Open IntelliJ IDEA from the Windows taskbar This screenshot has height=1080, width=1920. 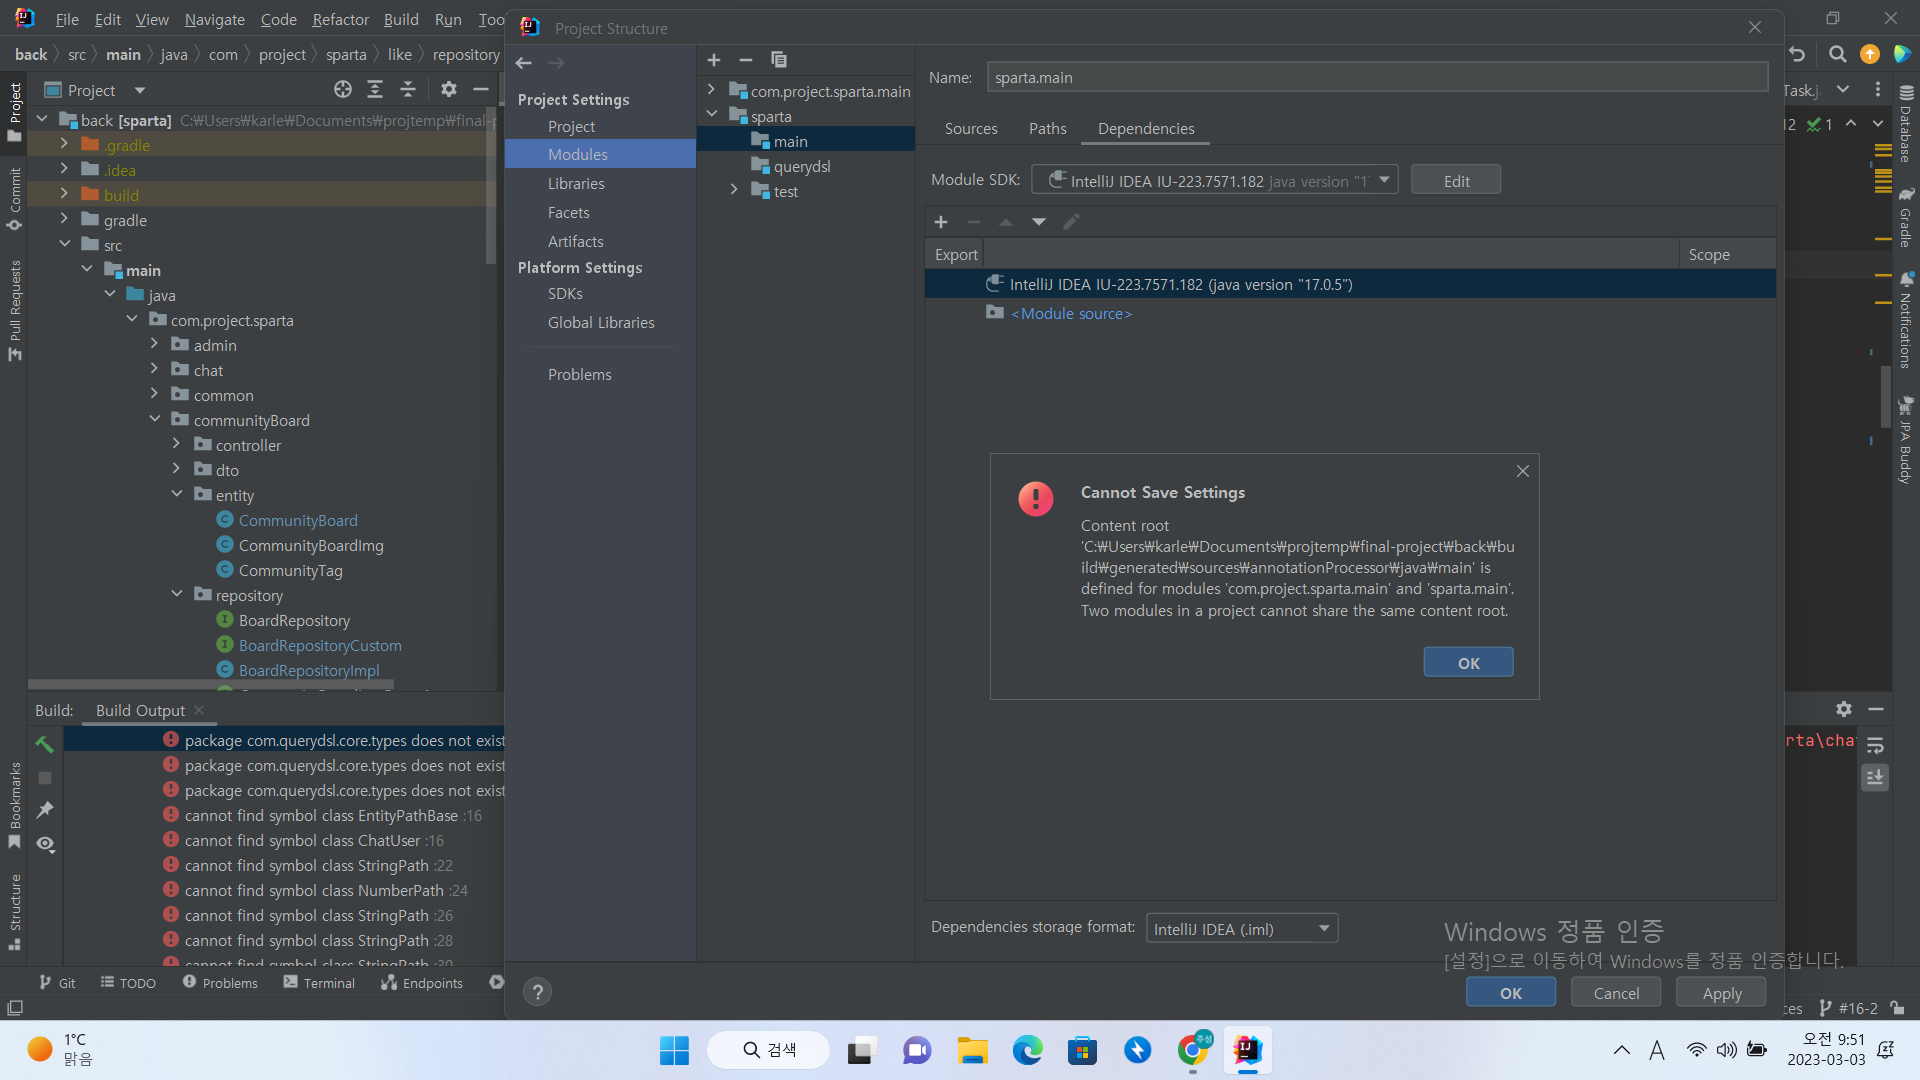click(x=1247, y=1050)
